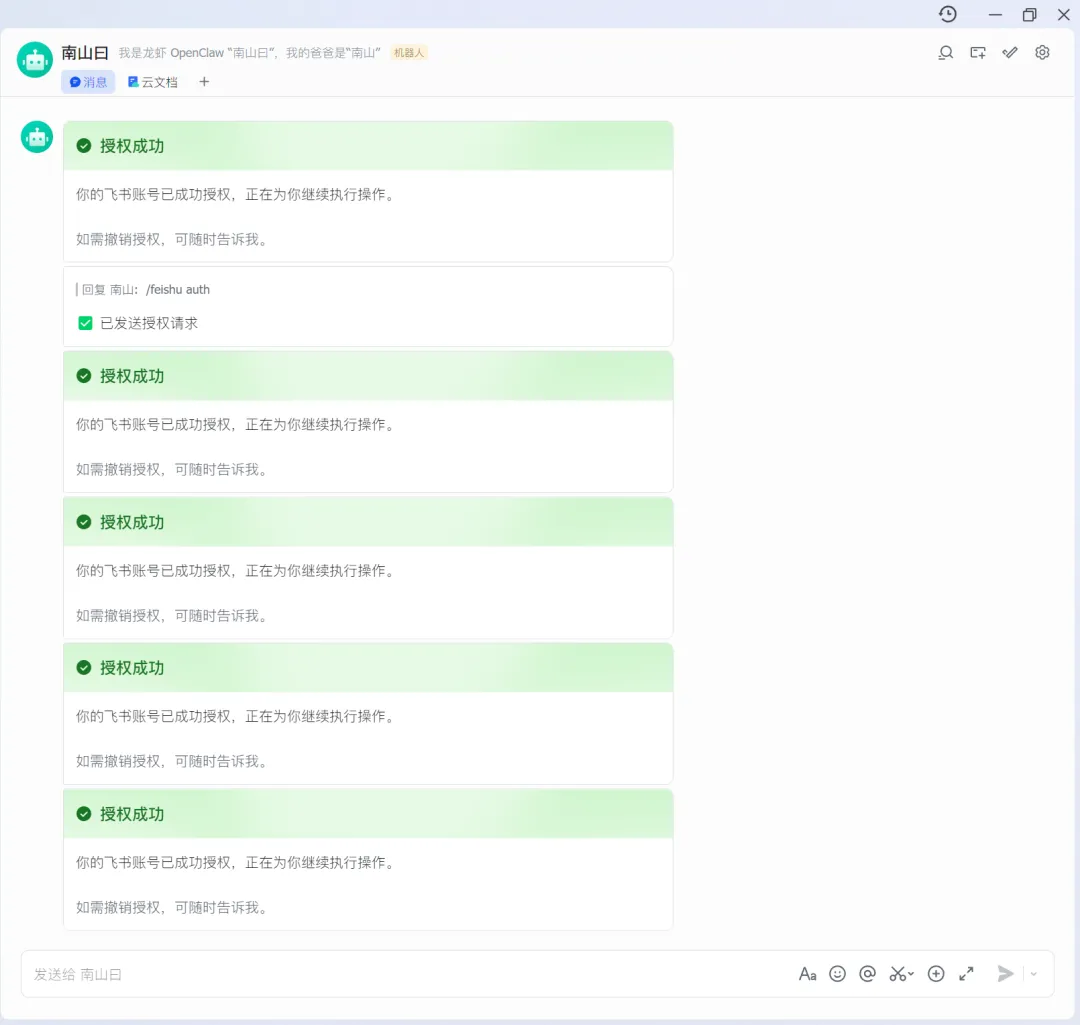This screenshot has width=1080, height=1025.
Task: Click the 南山曰 bot avatar in header
Action: coord(35,60)
